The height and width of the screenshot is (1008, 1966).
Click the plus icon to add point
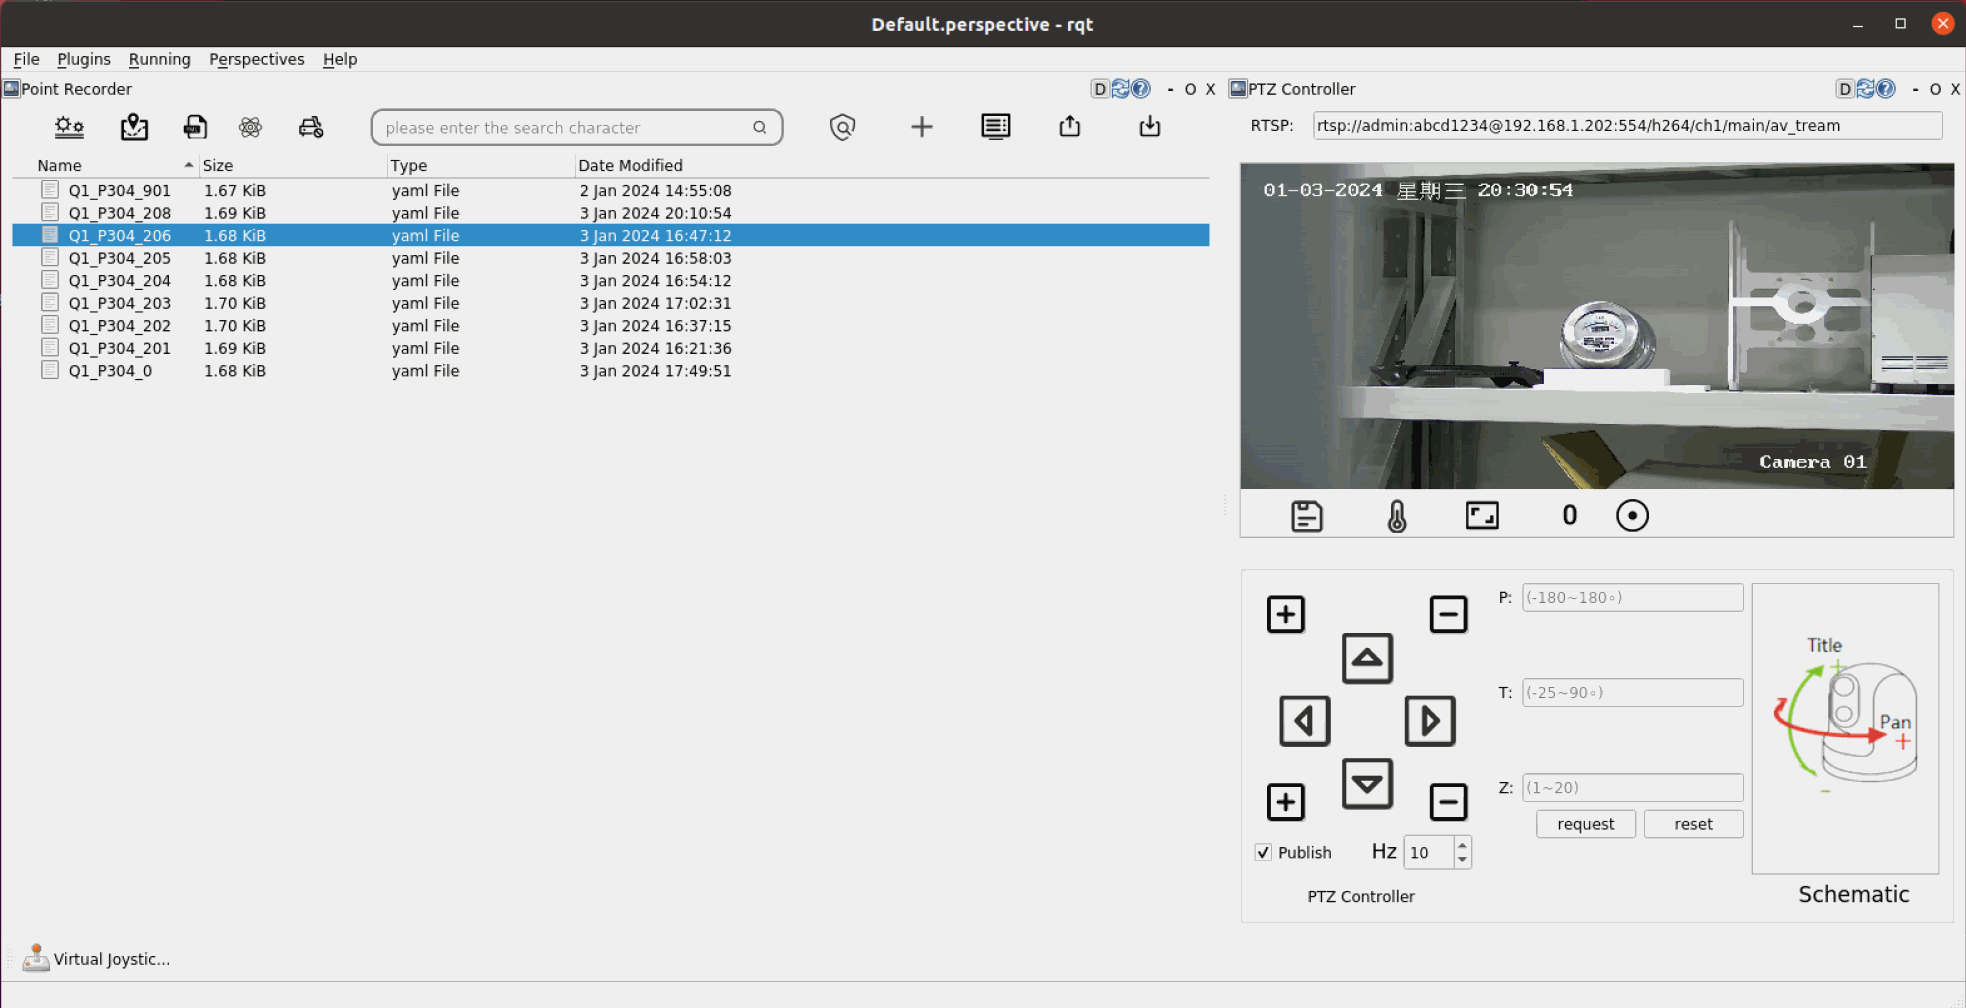(x=921, y=127)
